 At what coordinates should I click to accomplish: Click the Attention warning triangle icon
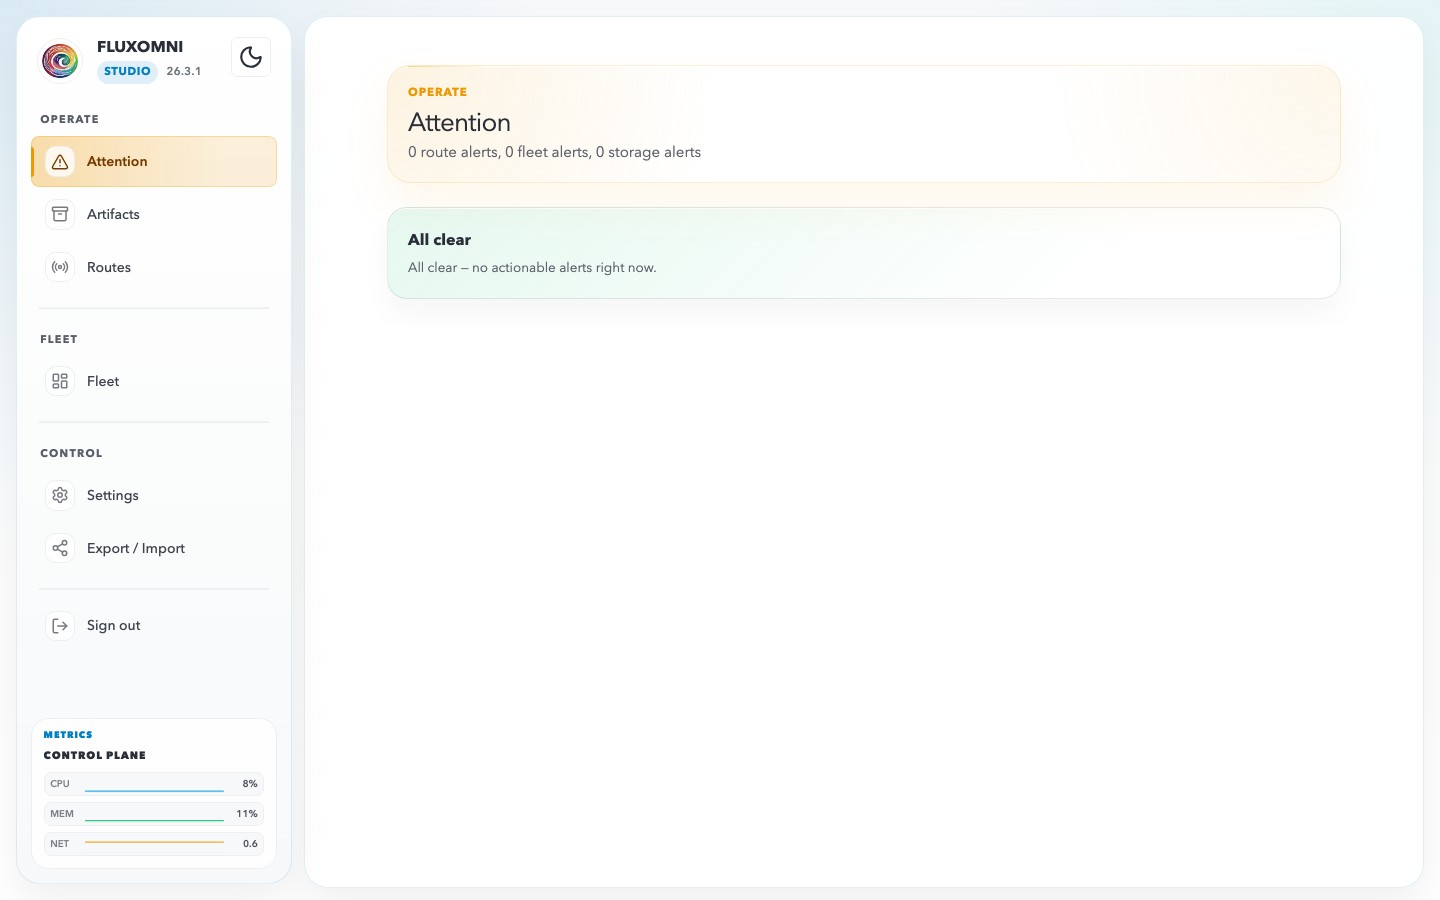tap(60, 161)
